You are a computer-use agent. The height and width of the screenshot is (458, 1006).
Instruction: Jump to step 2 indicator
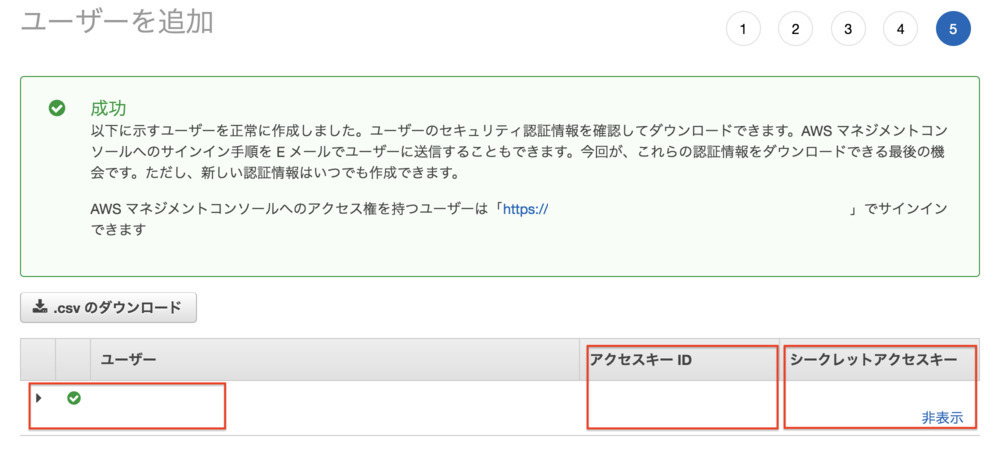click(x=795, y=29)
